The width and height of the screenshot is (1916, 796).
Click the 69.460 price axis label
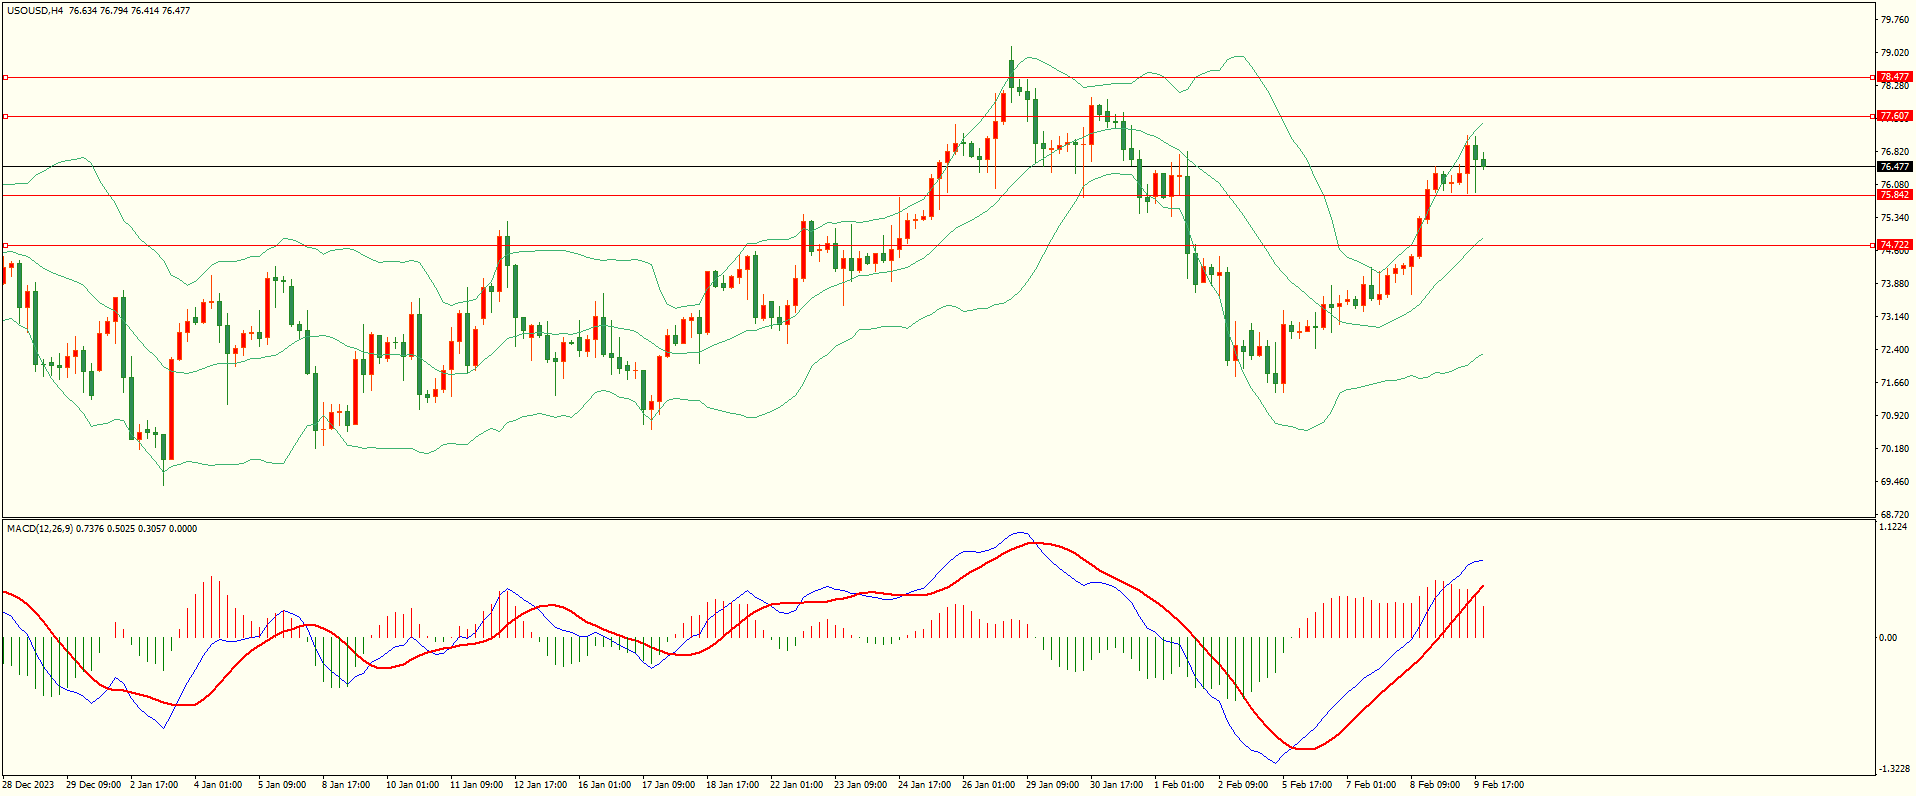(1895, 482)
